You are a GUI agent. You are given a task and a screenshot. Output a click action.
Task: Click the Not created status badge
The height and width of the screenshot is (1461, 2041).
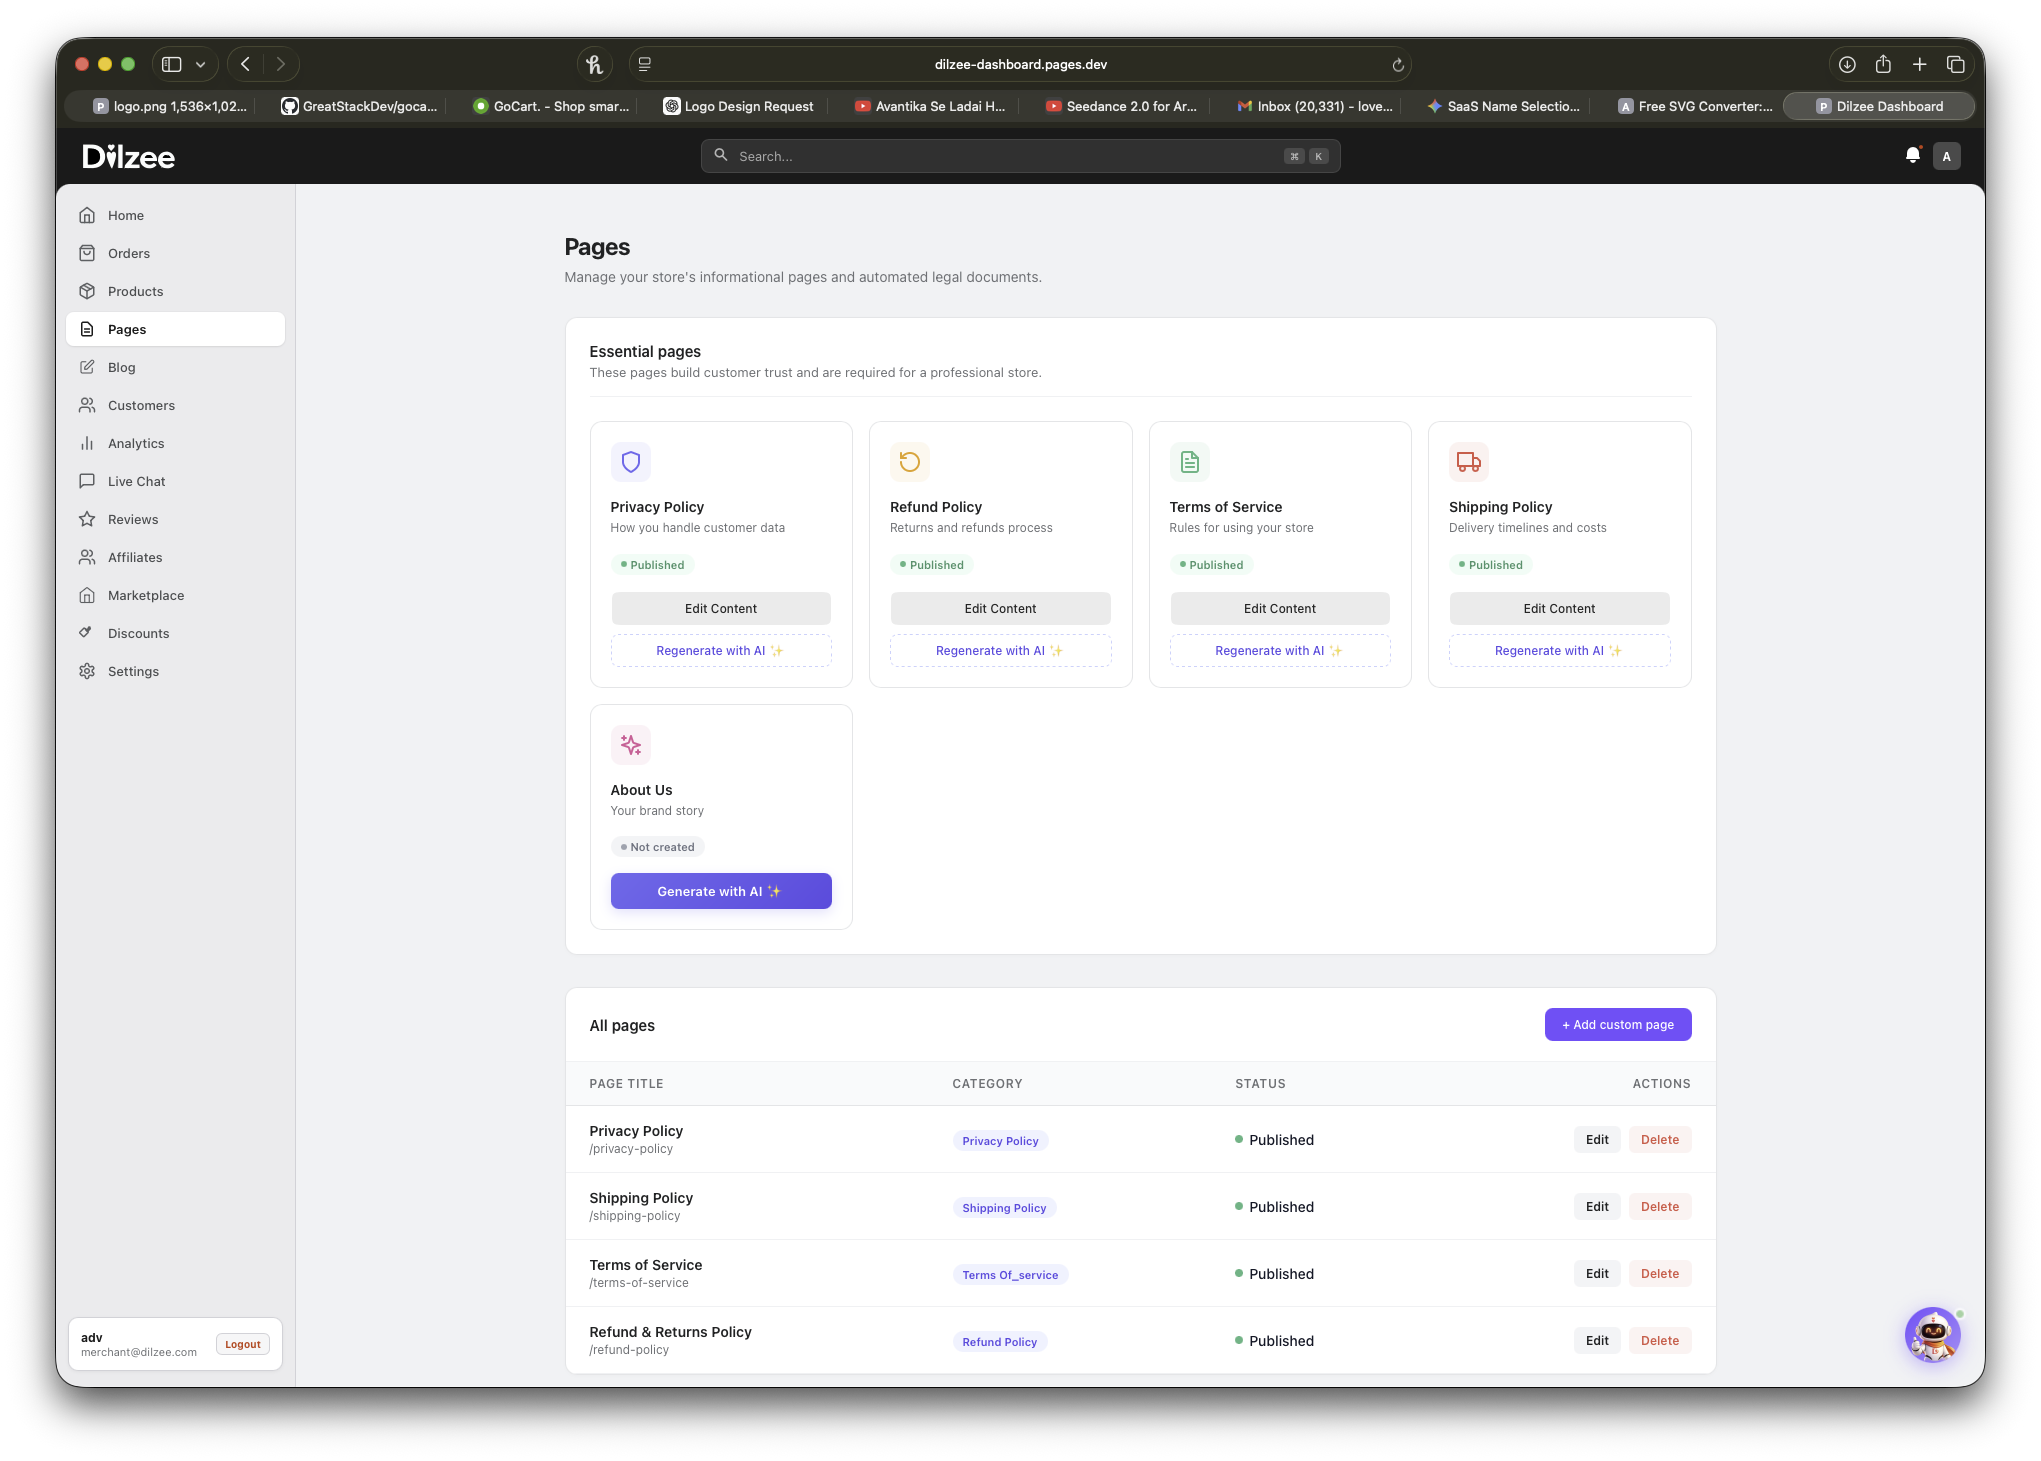pos(658,847)
